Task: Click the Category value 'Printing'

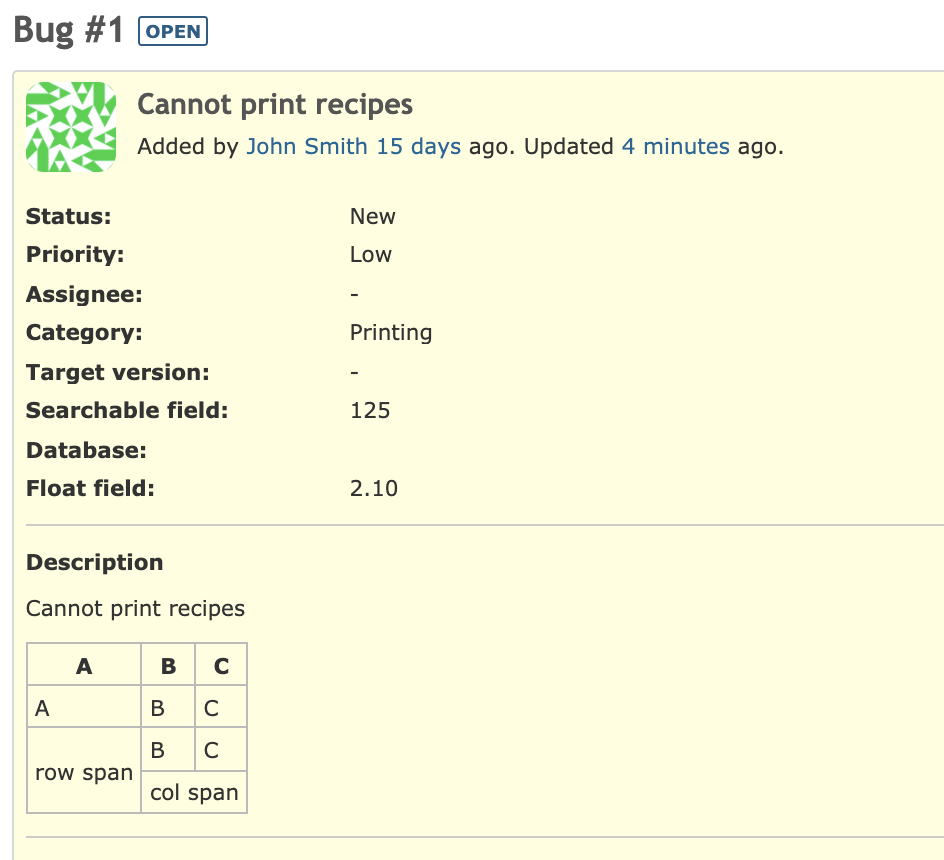Action: pyautogui.click(x=391, y=332)
